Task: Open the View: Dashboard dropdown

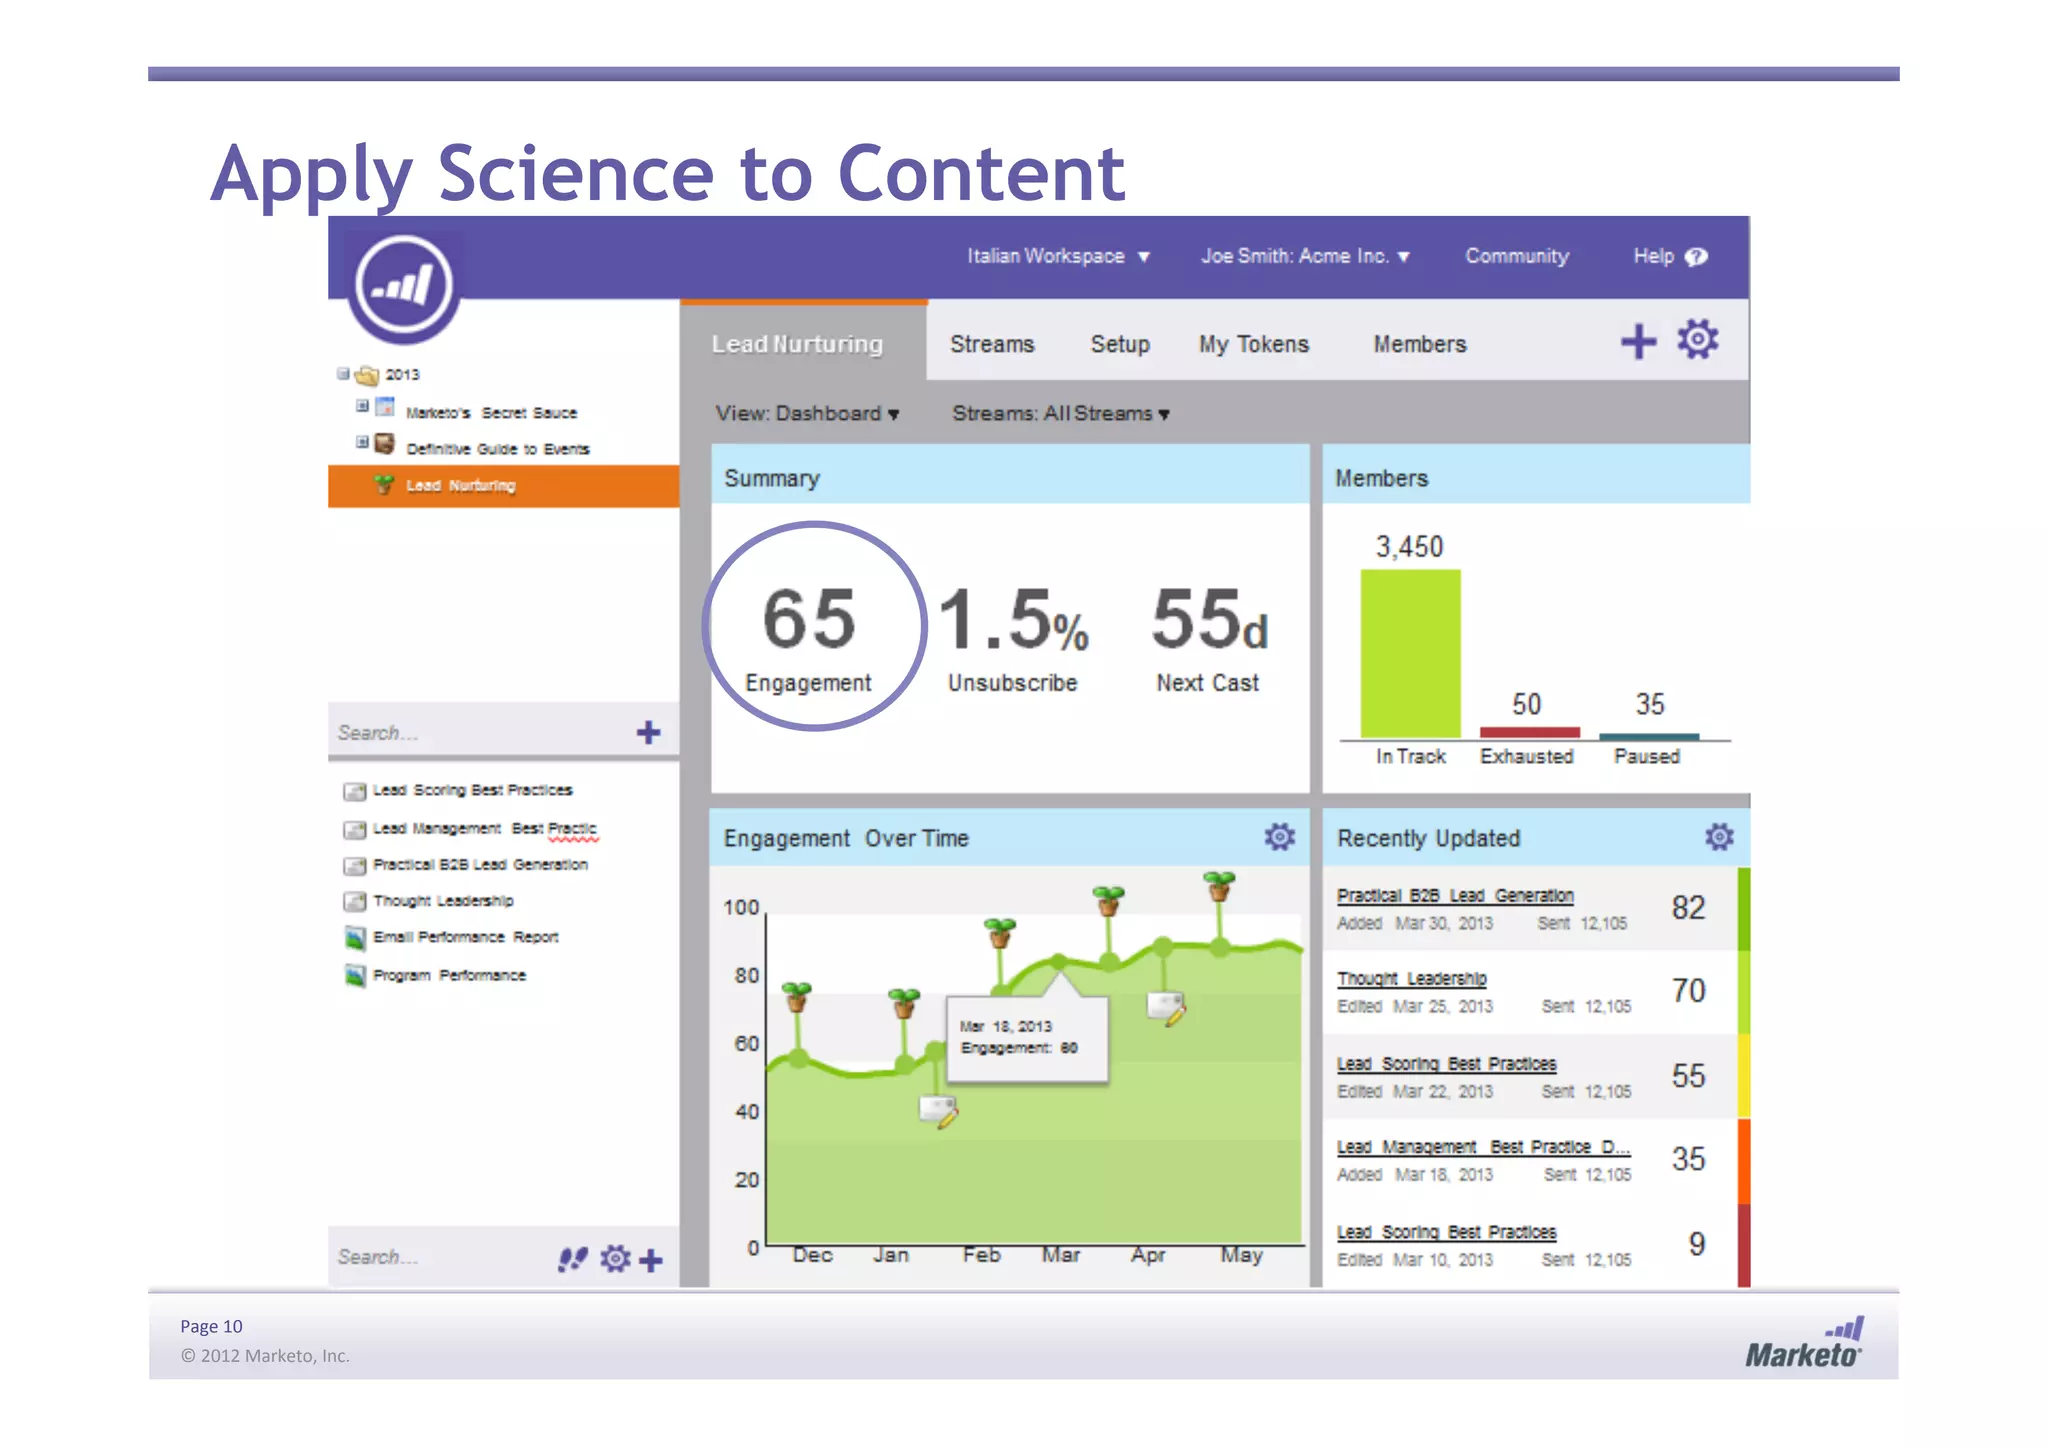Action: coord(807,413)
